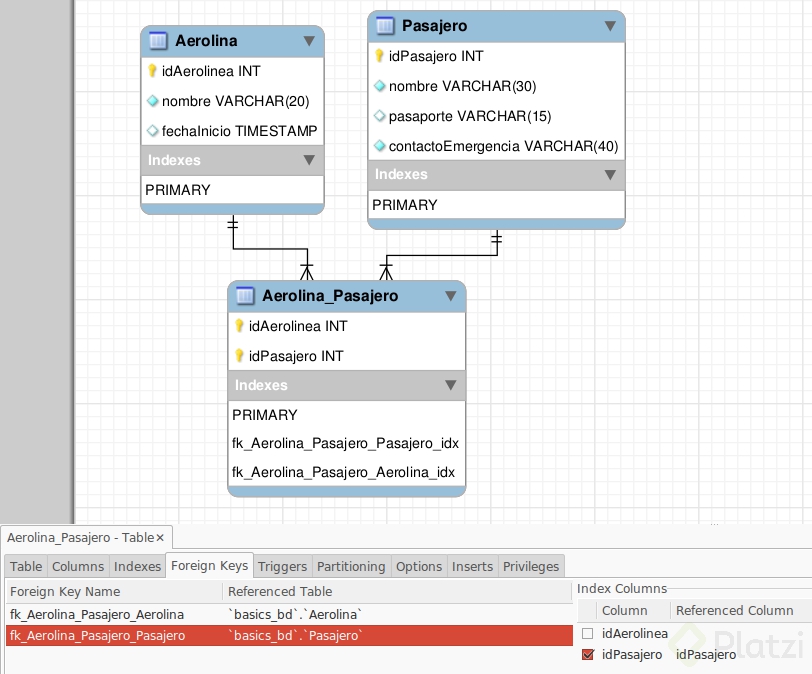Click the key icon beside idAerolinea in Aerolina
This screenshot has width=812, height=674.
click(x=152, y=71)
